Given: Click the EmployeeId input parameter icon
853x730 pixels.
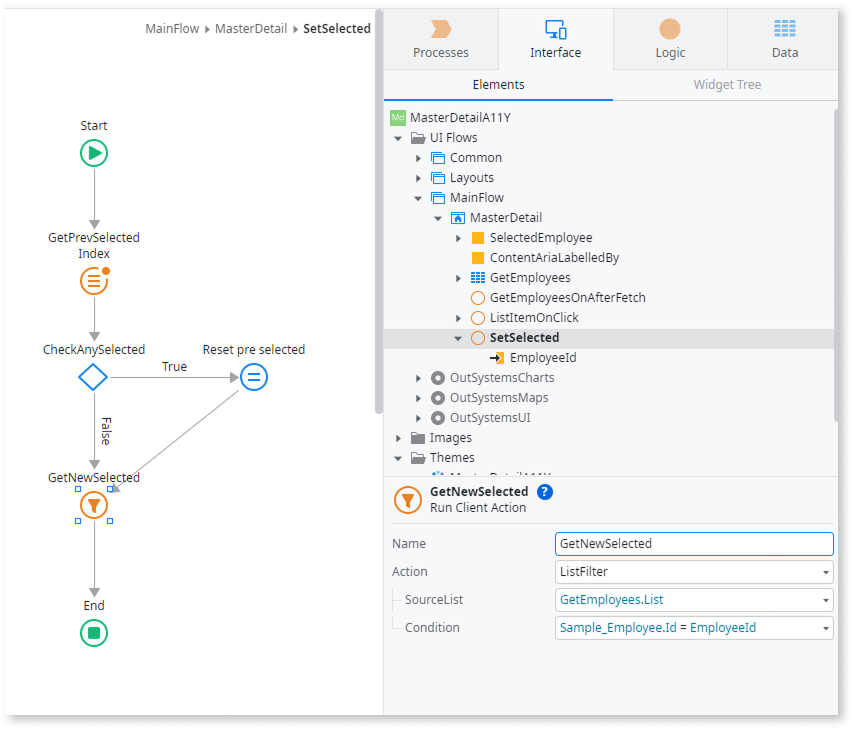Looking at the screenshot, I should pyautogui.click(x=497, y=358).
